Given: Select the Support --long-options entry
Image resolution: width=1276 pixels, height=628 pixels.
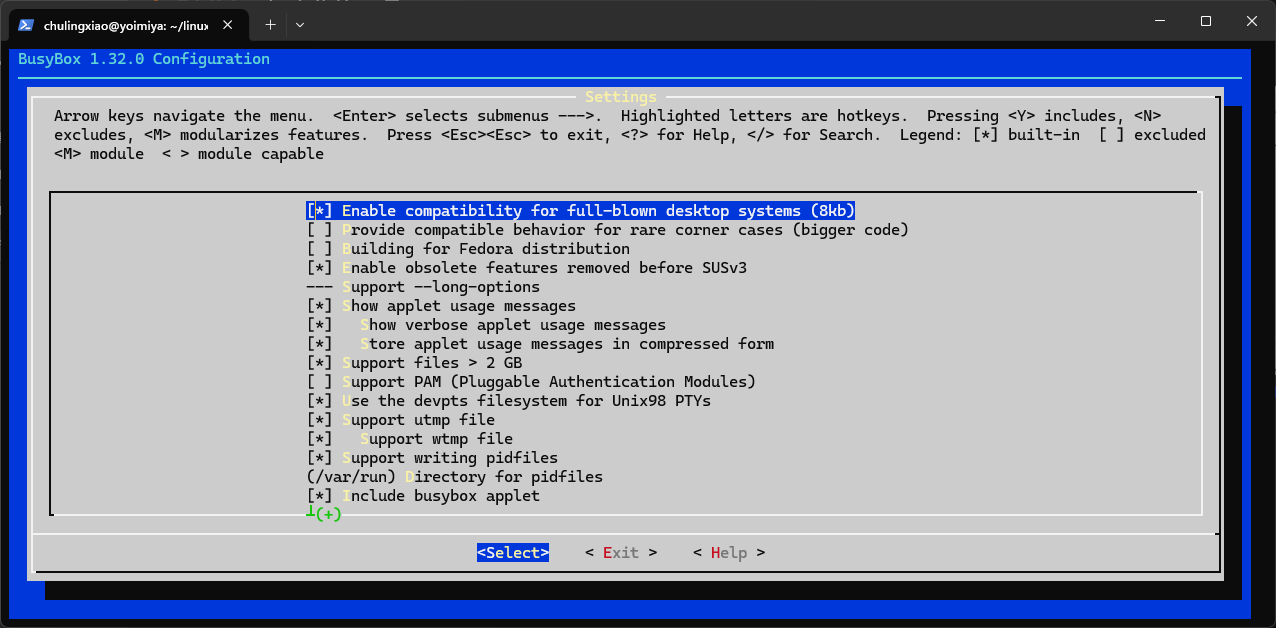Looking at the screenshot, I should point(423,287).
